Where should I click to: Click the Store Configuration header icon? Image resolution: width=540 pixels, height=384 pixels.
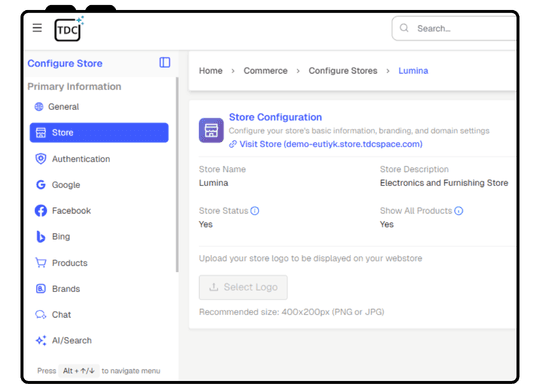click(x=211, y=130)
